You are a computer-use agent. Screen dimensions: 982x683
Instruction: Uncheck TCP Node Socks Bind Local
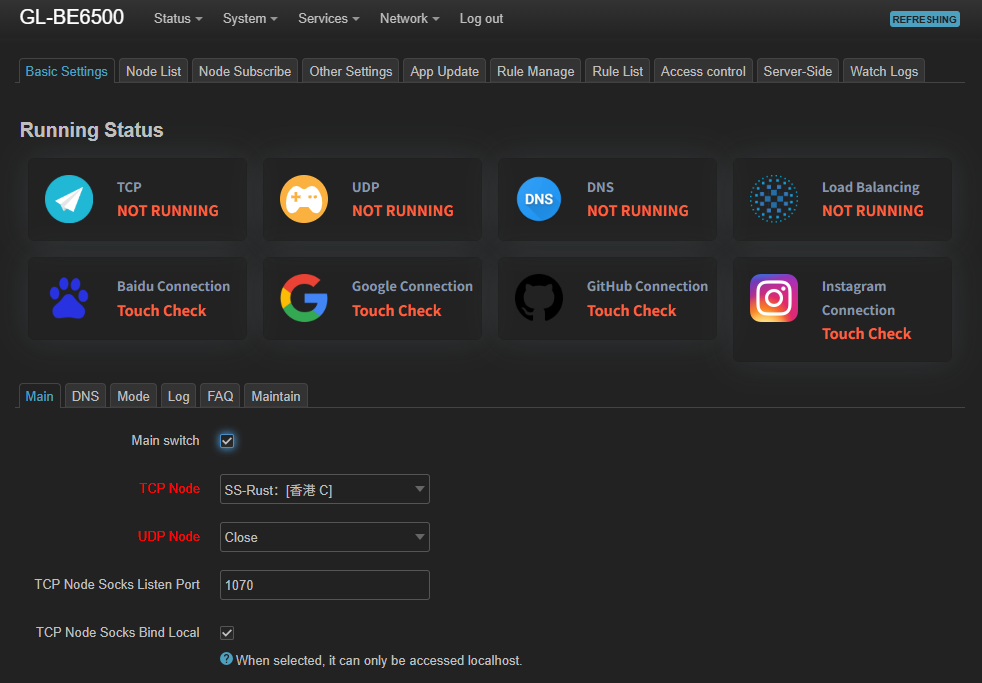click(x=227, y=633)
